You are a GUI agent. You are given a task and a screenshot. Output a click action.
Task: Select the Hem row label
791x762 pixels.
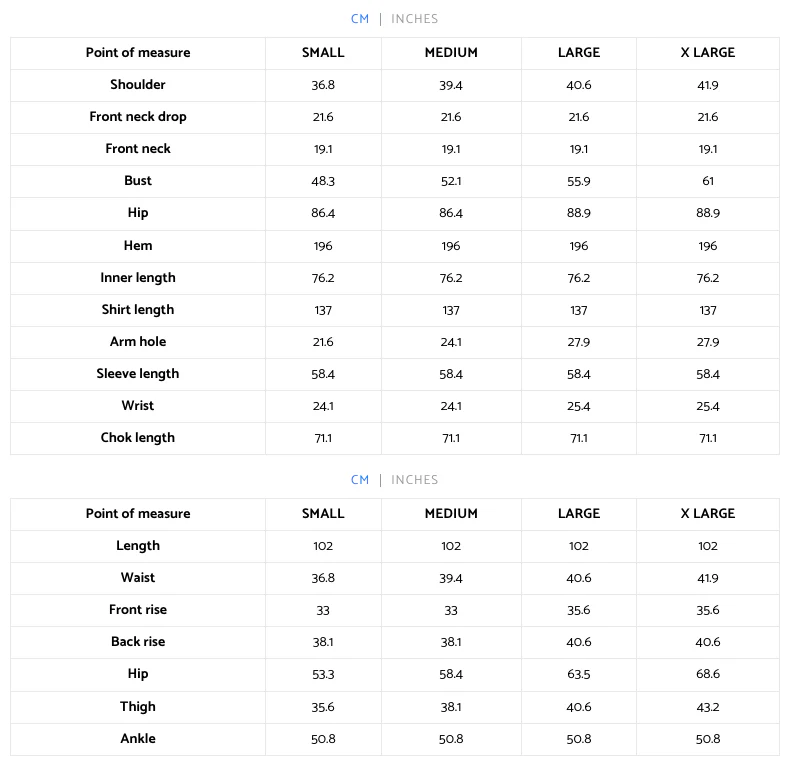click(x=138, y=246)
